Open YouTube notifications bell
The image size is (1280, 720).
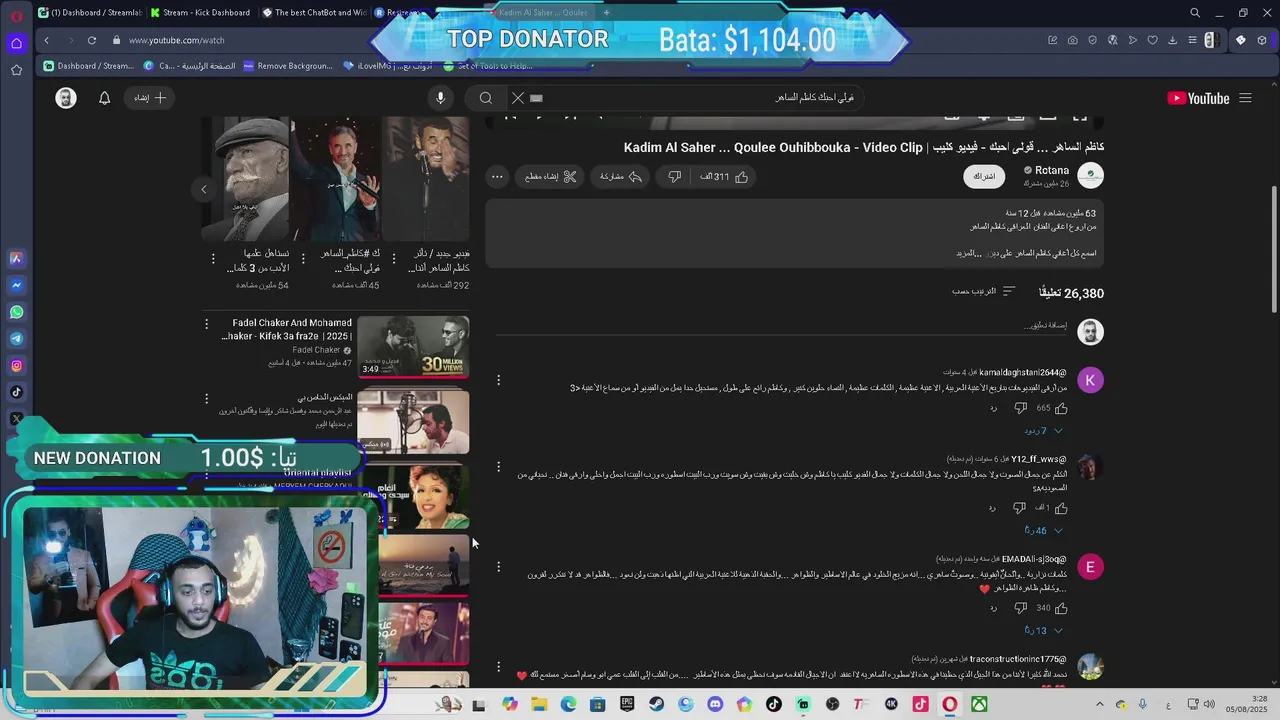coord(104,98)
